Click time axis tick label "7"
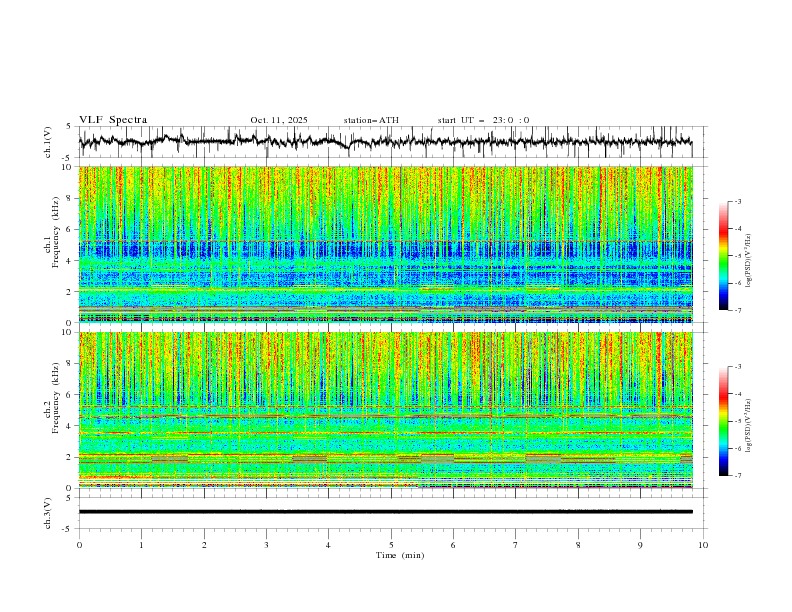792x612 pixels. 516,545
